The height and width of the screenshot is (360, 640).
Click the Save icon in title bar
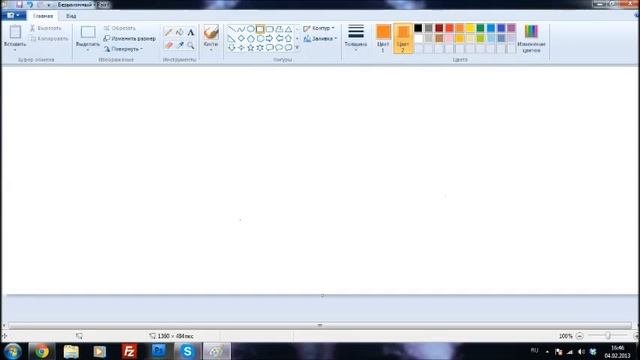19,4
